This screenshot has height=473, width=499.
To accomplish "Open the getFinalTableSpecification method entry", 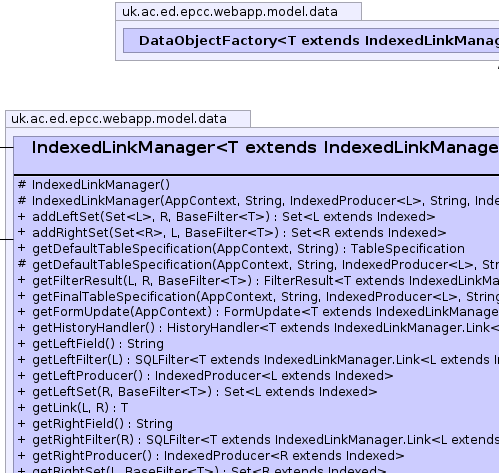I will coord(258,296).
